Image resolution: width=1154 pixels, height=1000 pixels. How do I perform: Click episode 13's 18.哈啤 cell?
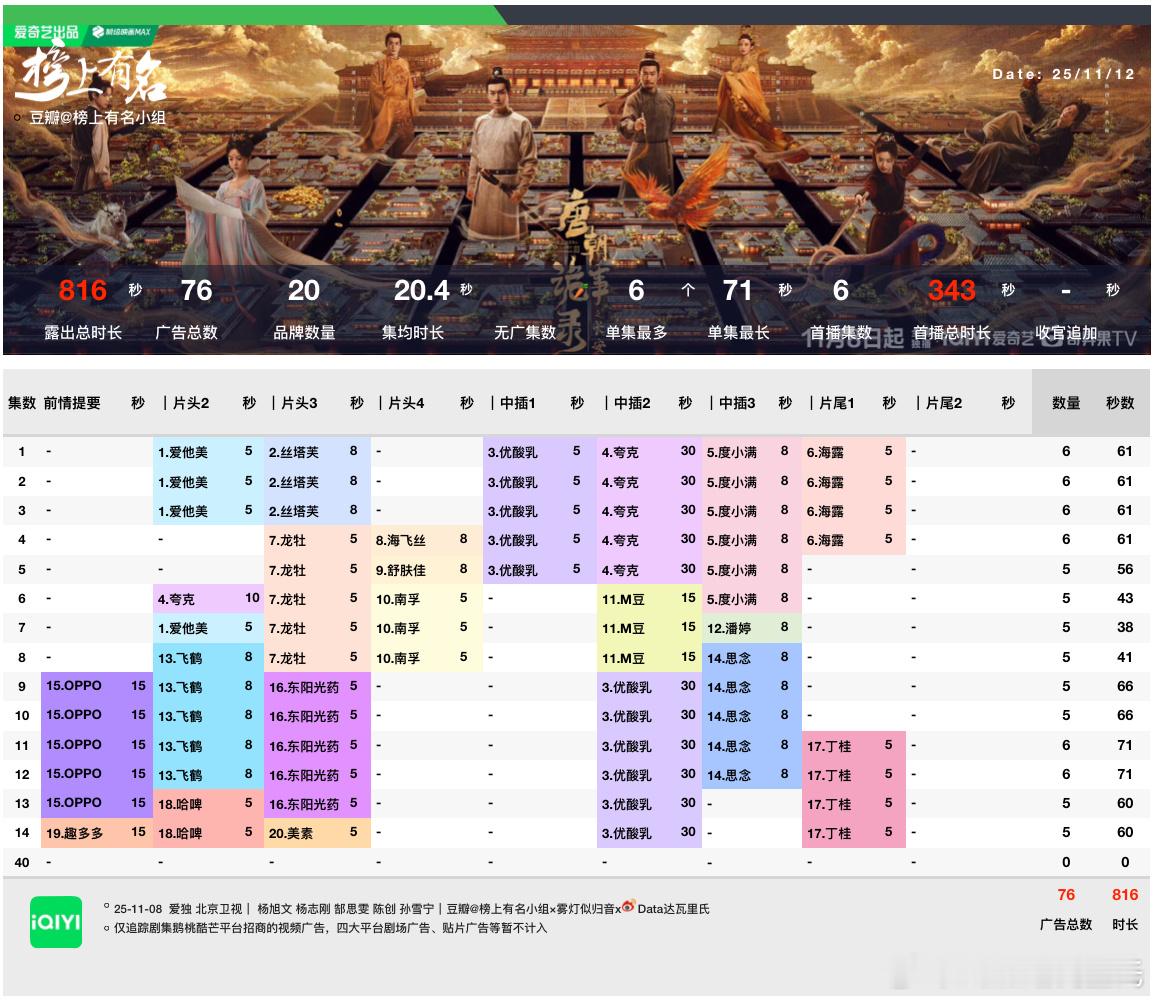[208, 804]
